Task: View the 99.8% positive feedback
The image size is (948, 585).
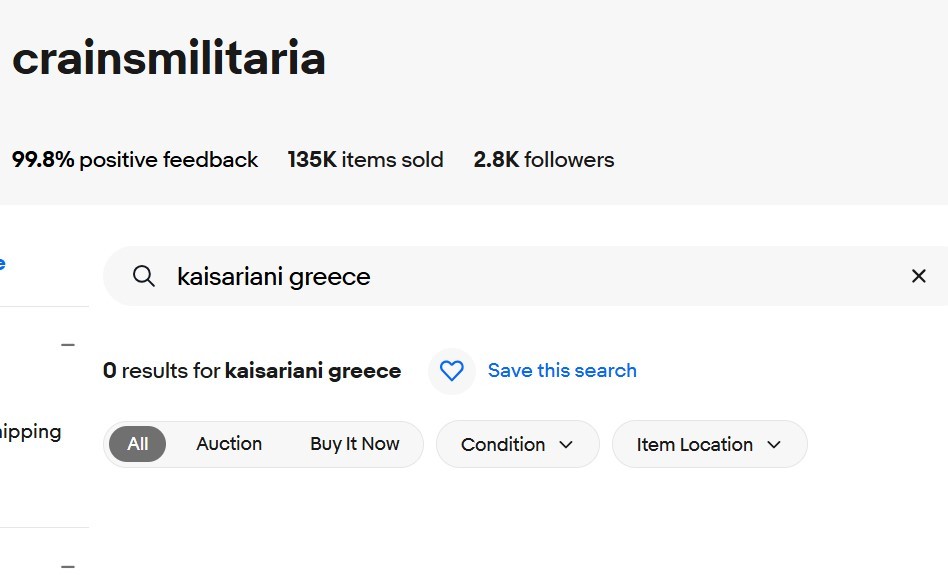Action: click(x=135, y=160)
